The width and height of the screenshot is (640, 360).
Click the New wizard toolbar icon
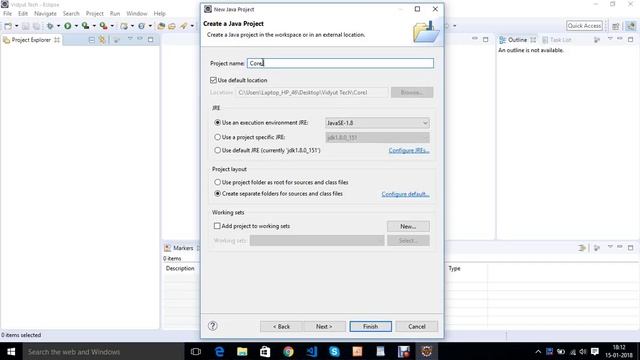(8, 26)
